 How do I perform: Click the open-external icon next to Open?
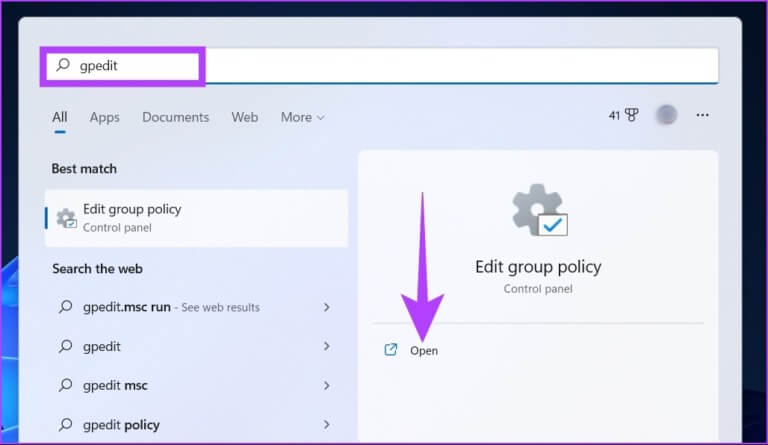click(390, 350)
